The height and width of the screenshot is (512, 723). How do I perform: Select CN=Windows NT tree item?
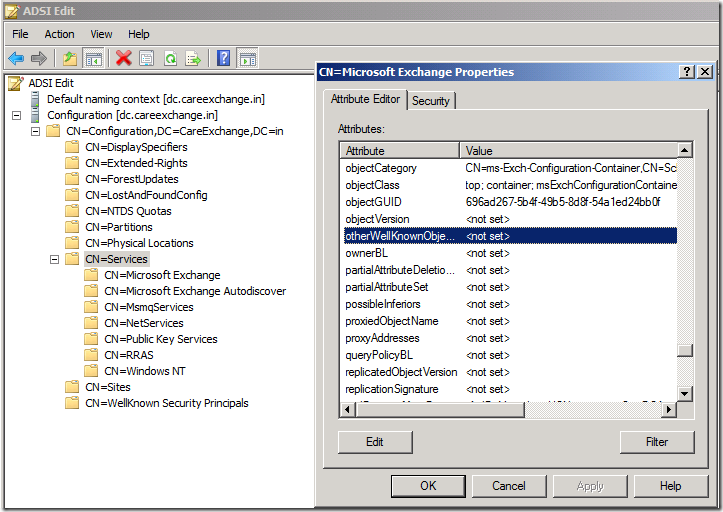coord(144,371)
